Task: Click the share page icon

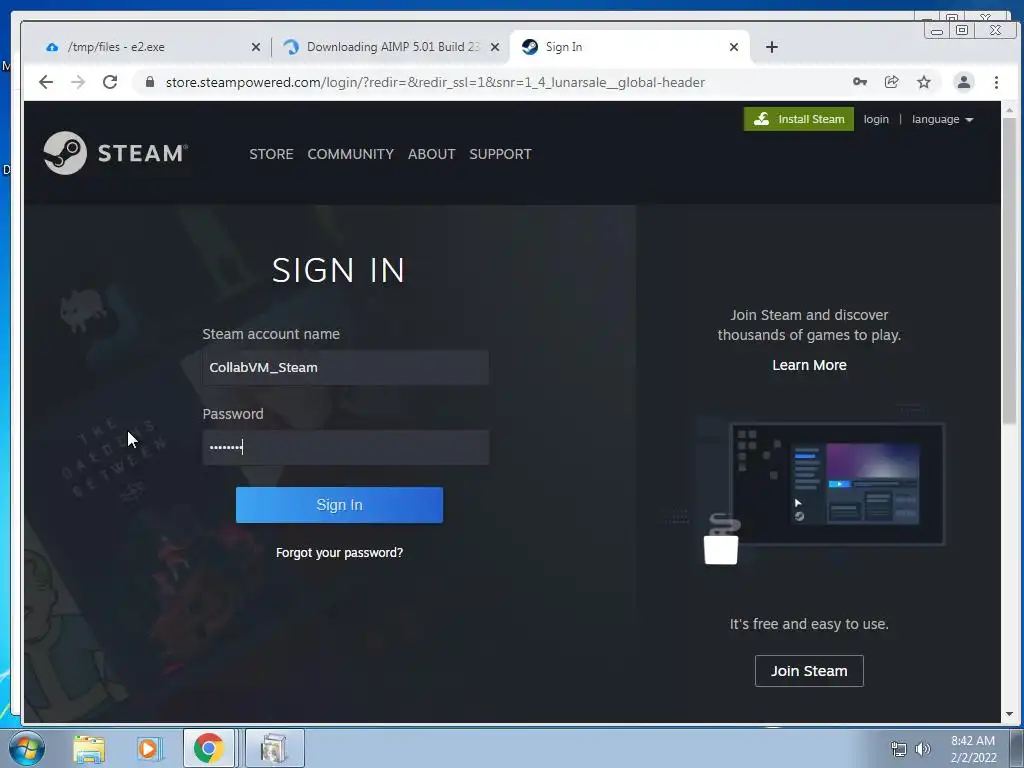Action: click(891, 82)
